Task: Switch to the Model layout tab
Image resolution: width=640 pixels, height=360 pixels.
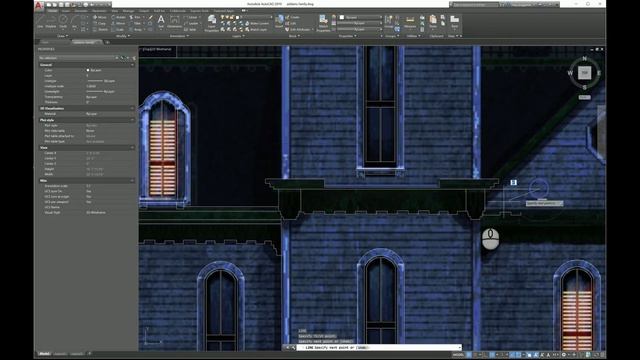Action: pos(44,354)
